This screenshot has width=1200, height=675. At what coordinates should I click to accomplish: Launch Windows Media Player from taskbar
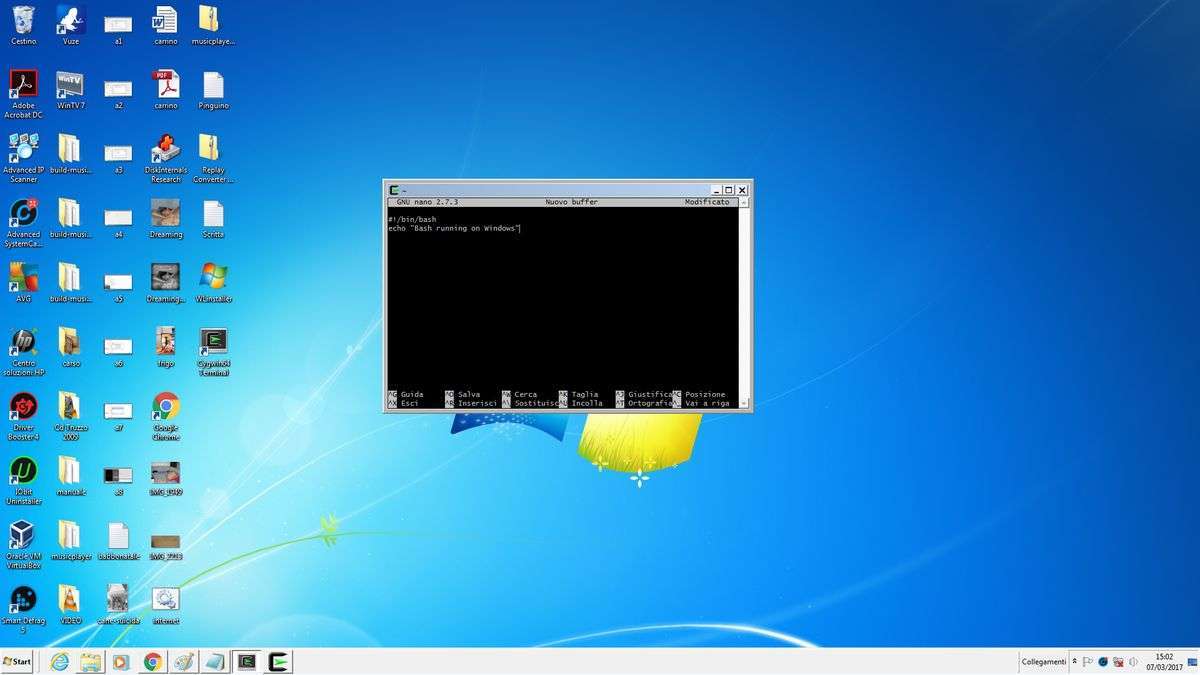121,661
